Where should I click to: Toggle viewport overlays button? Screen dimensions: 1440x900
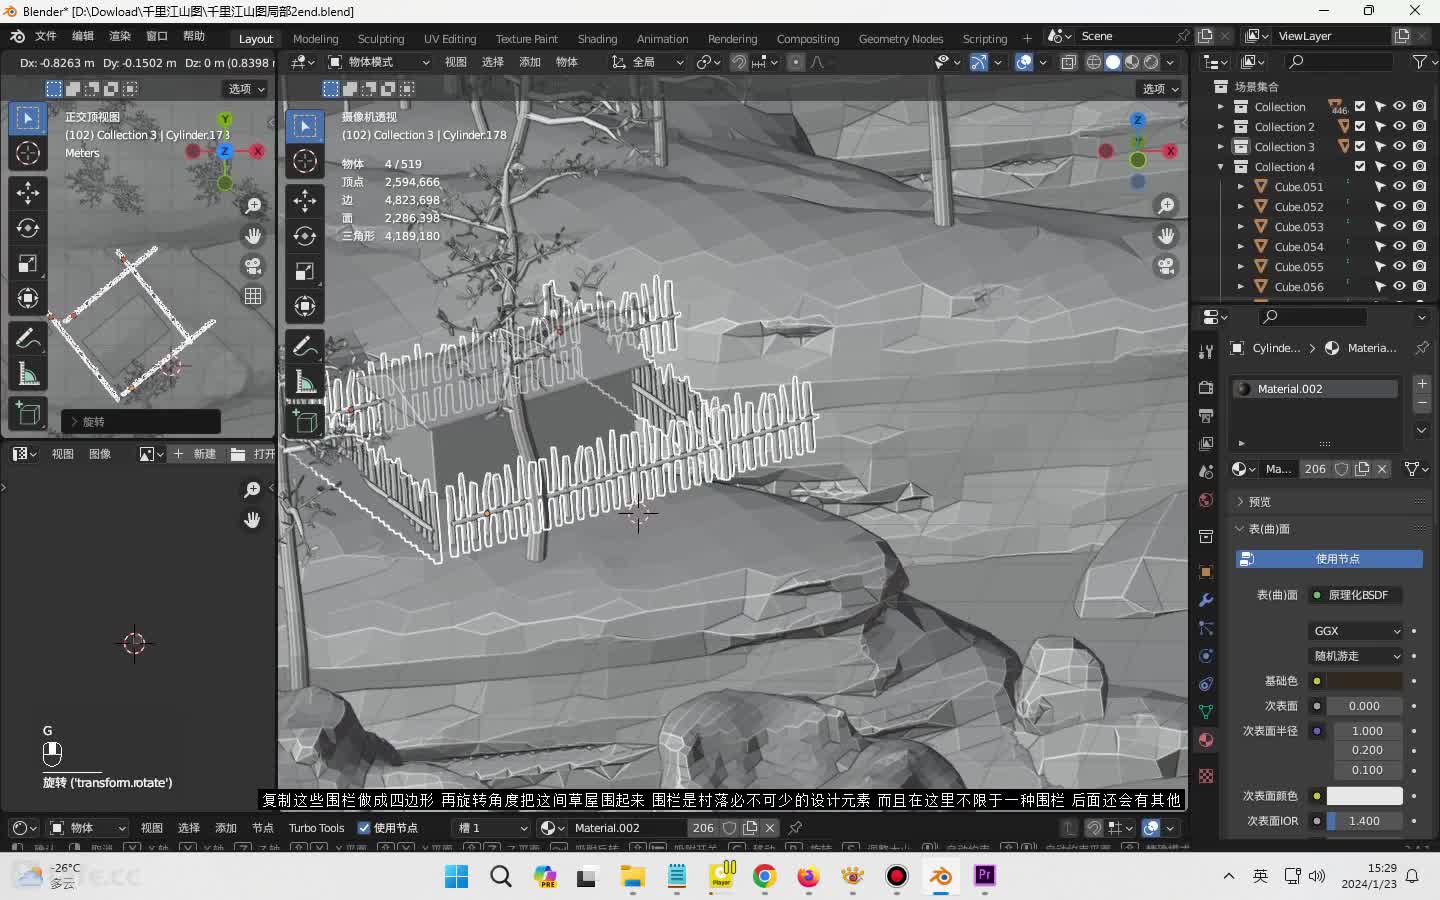pyautogui.click(x=1024, y=62)
